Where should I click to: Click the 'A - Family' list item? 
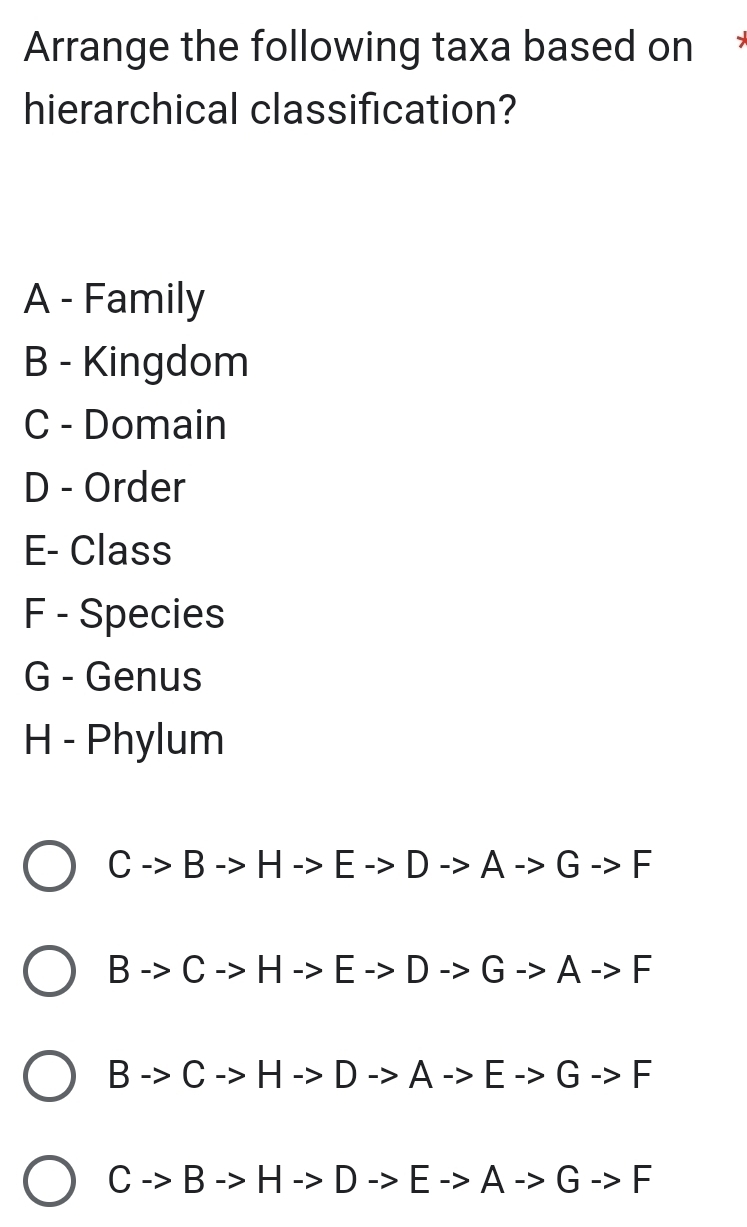pos(115,299)
